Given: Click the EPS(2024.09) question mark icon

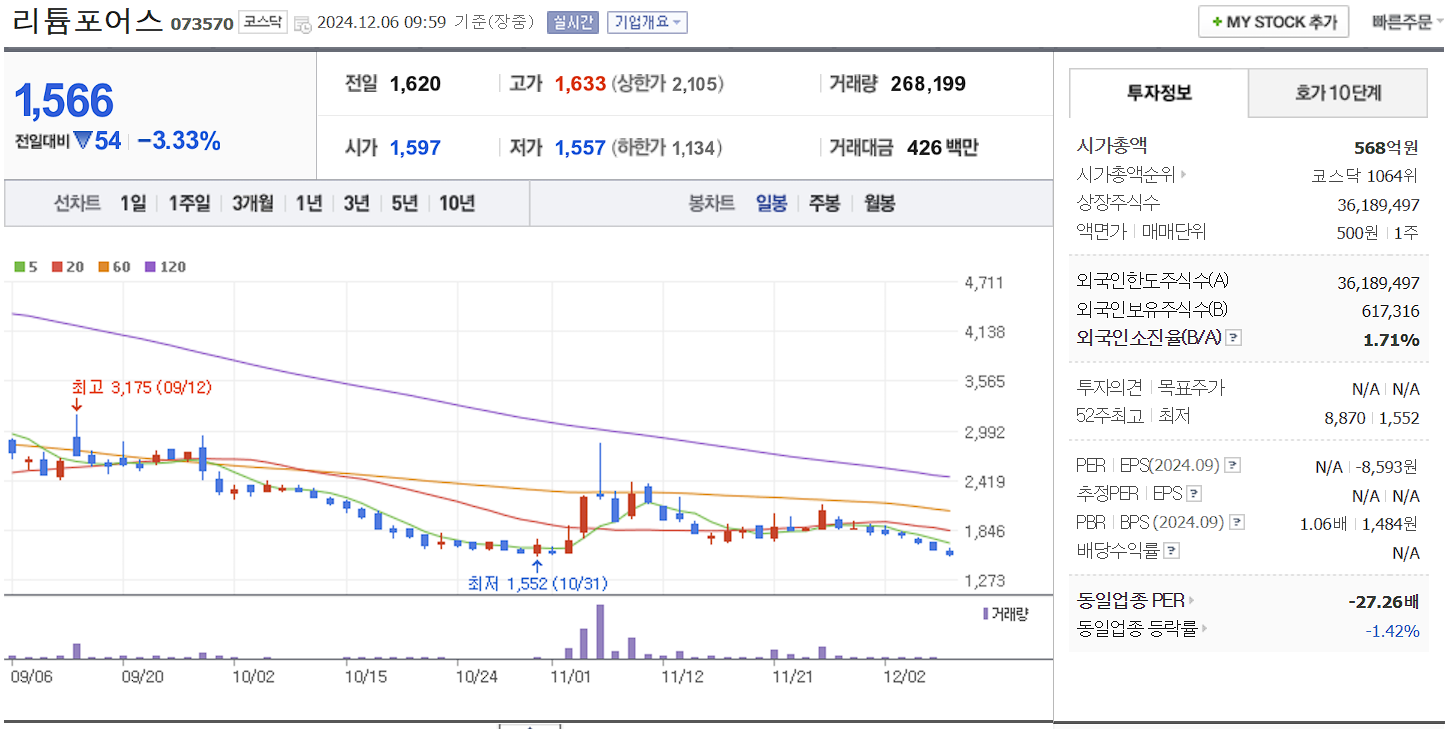Looking at the screenshot, I should [1233, 465].
